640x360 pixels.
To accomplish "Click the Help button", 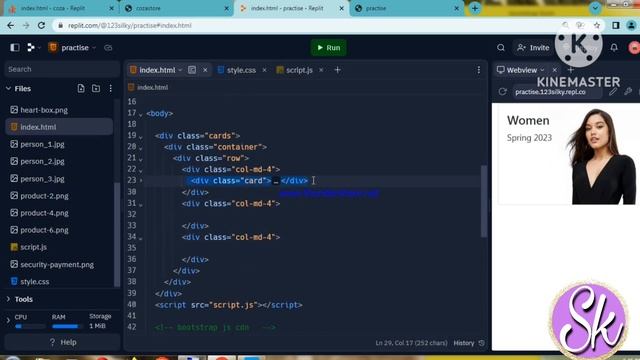I will [x=62, y=342].
